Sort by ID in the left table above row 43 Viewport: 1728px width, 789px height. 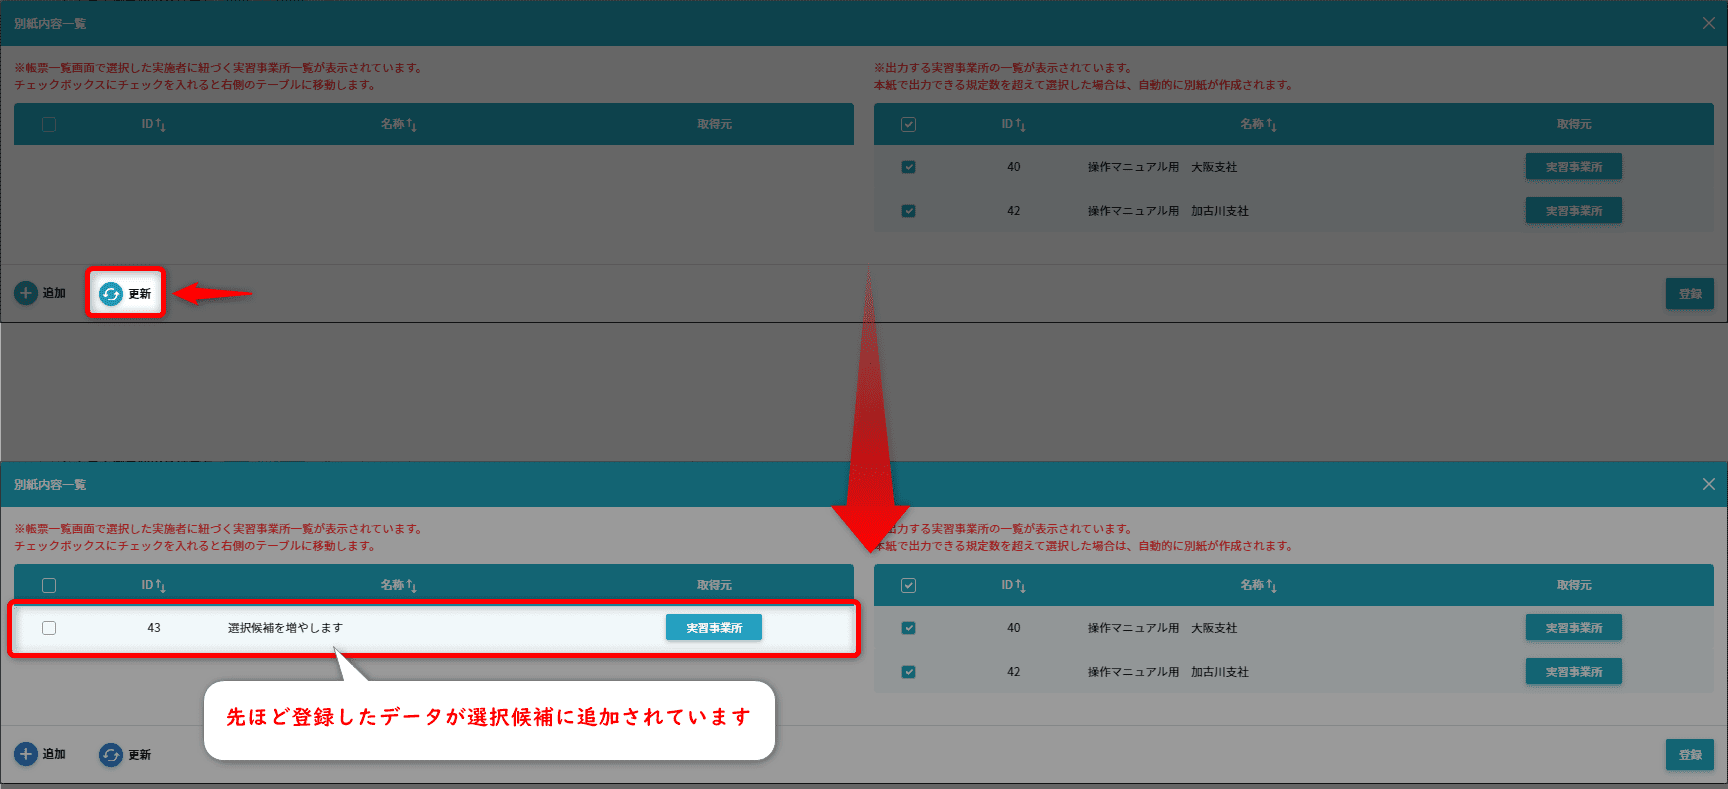pos(153,585)
